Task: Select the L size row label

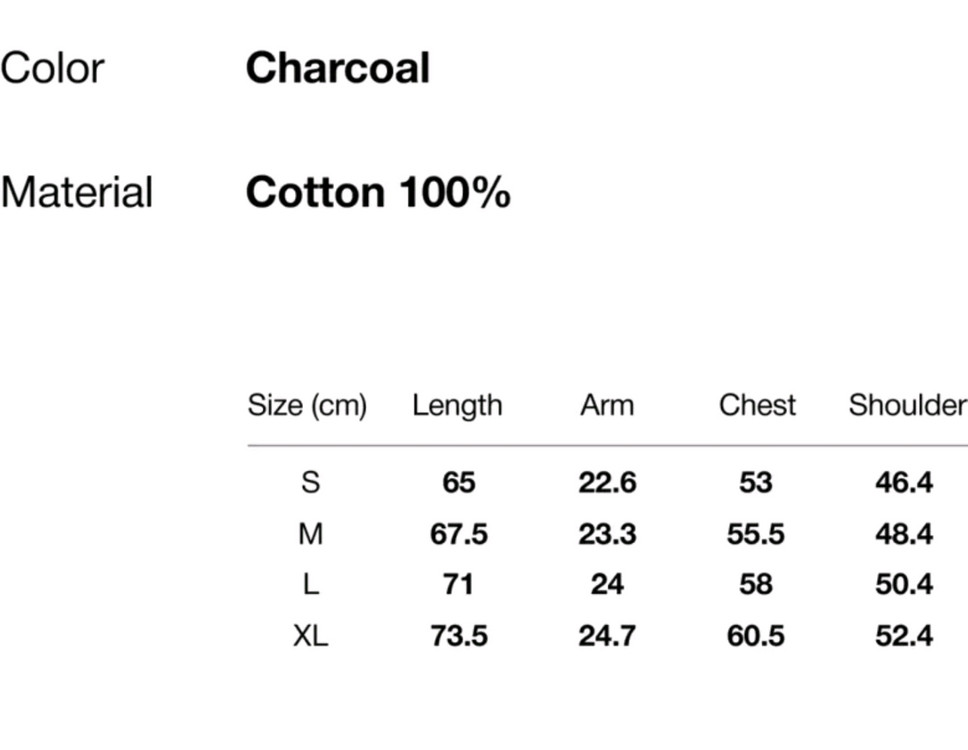Action: click(x=310, y=584)
